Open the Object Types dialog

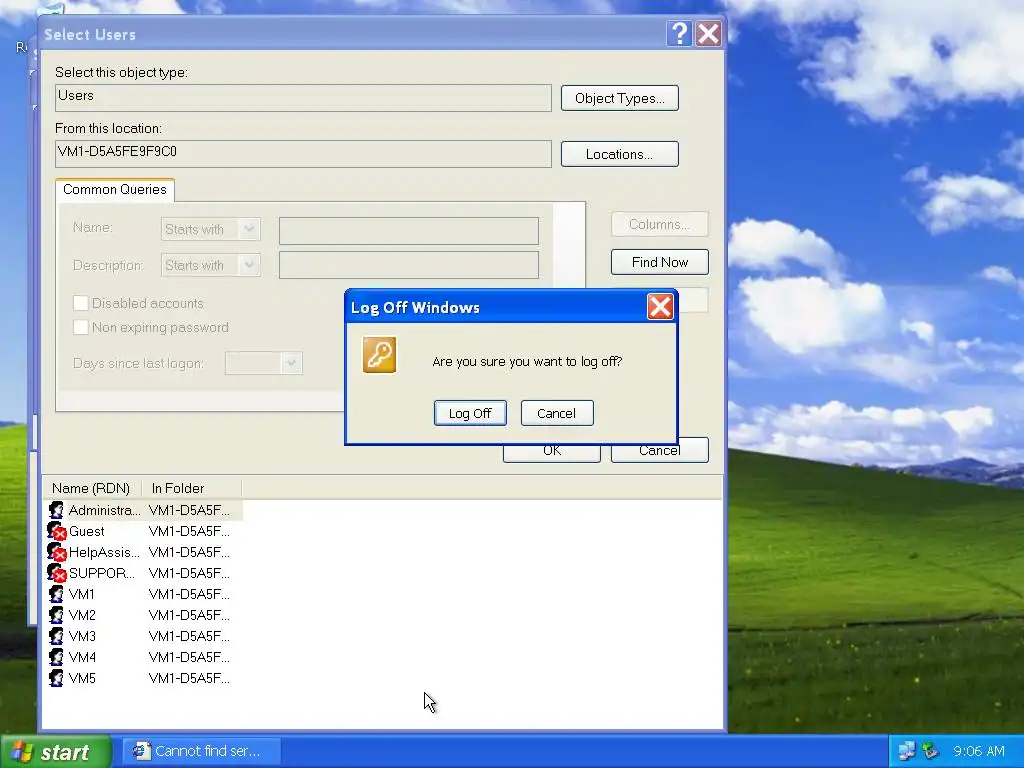[620, 98]
